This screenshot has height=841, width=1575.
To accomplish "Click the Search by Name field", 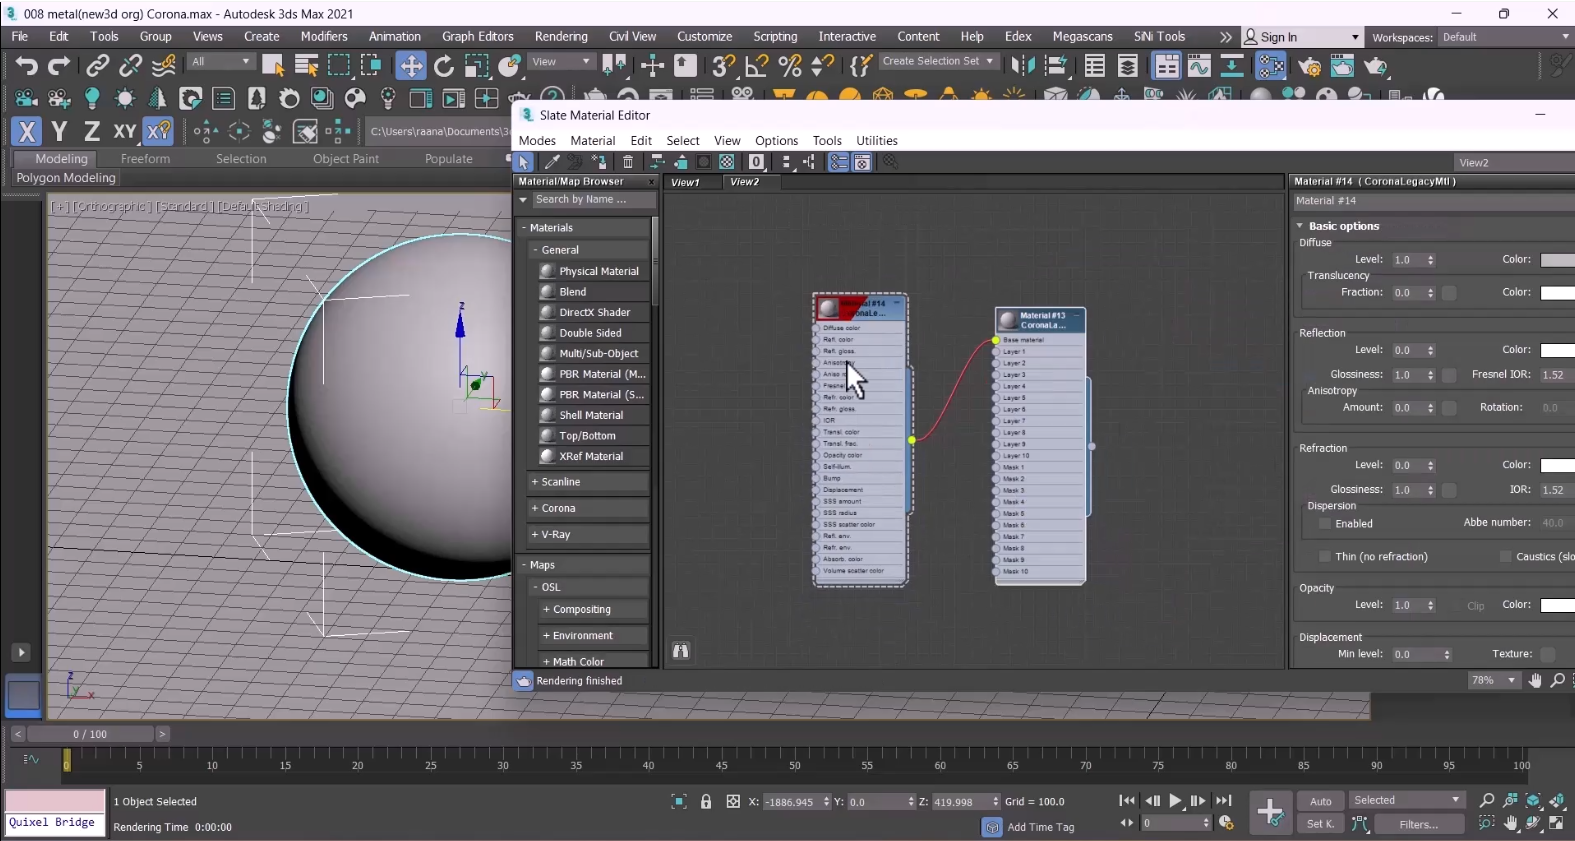I will (x=594, y=200).
